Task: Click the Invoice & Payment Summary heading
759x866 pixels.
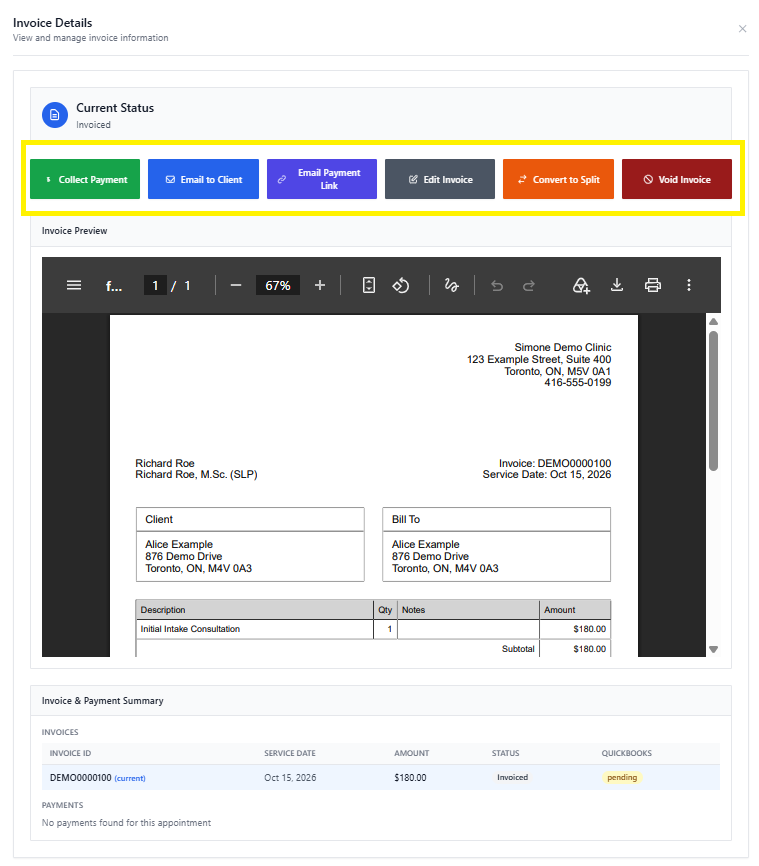Action: coord(103,701)
